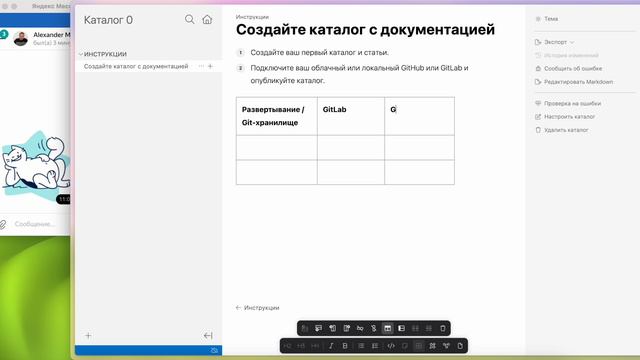Toggle theme via Тема option
640x360 pixels.
coord(547,19)
